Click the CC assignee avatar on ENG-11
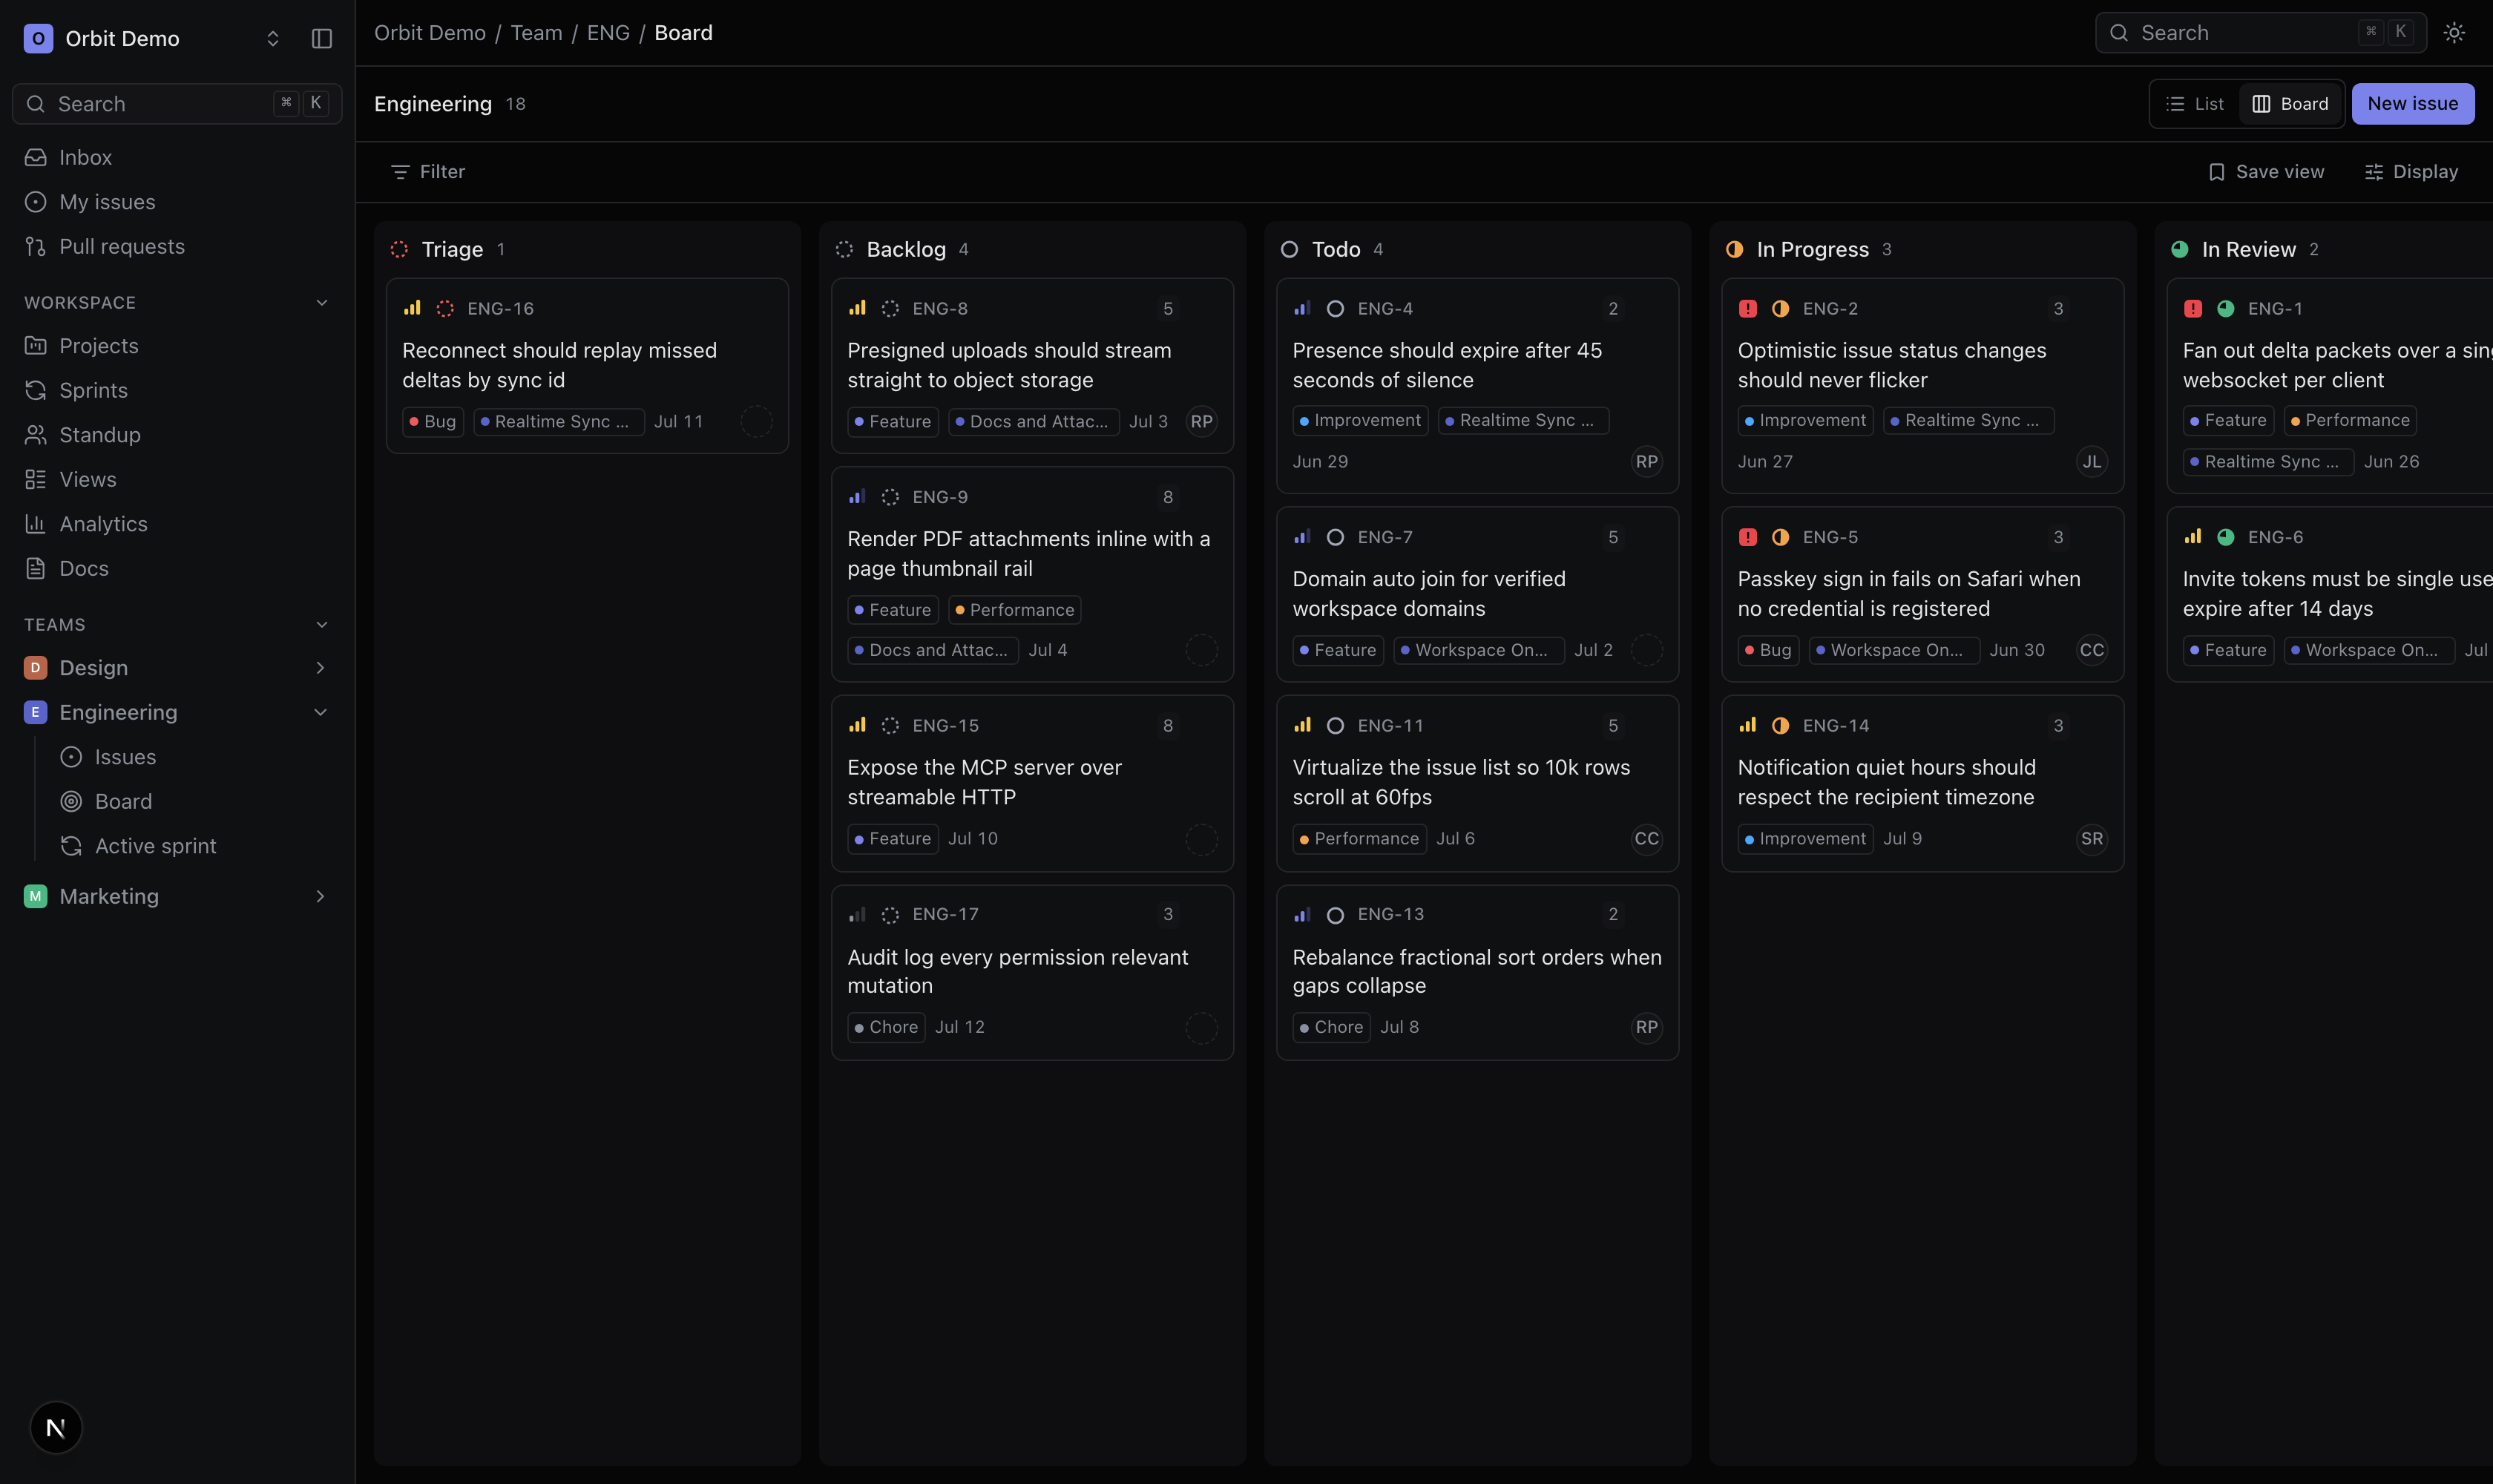 (1646, 838)
